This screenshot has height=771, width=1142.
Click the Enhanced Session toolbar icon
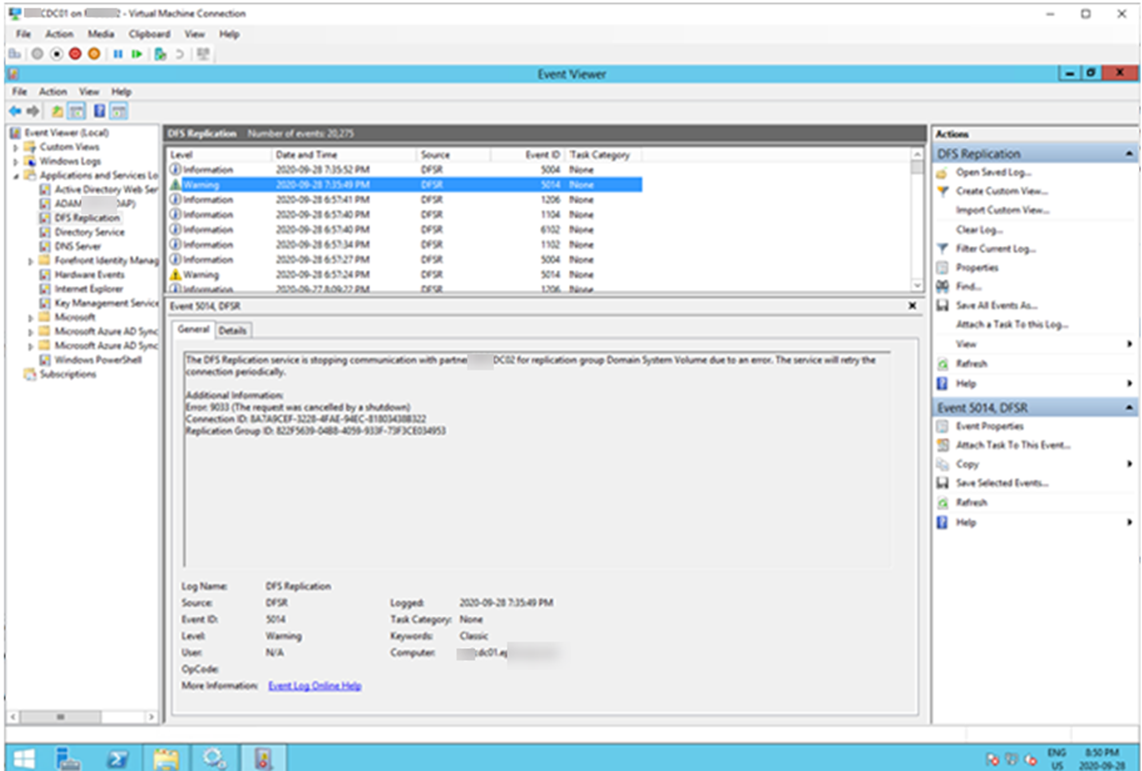tap(203, 54)
